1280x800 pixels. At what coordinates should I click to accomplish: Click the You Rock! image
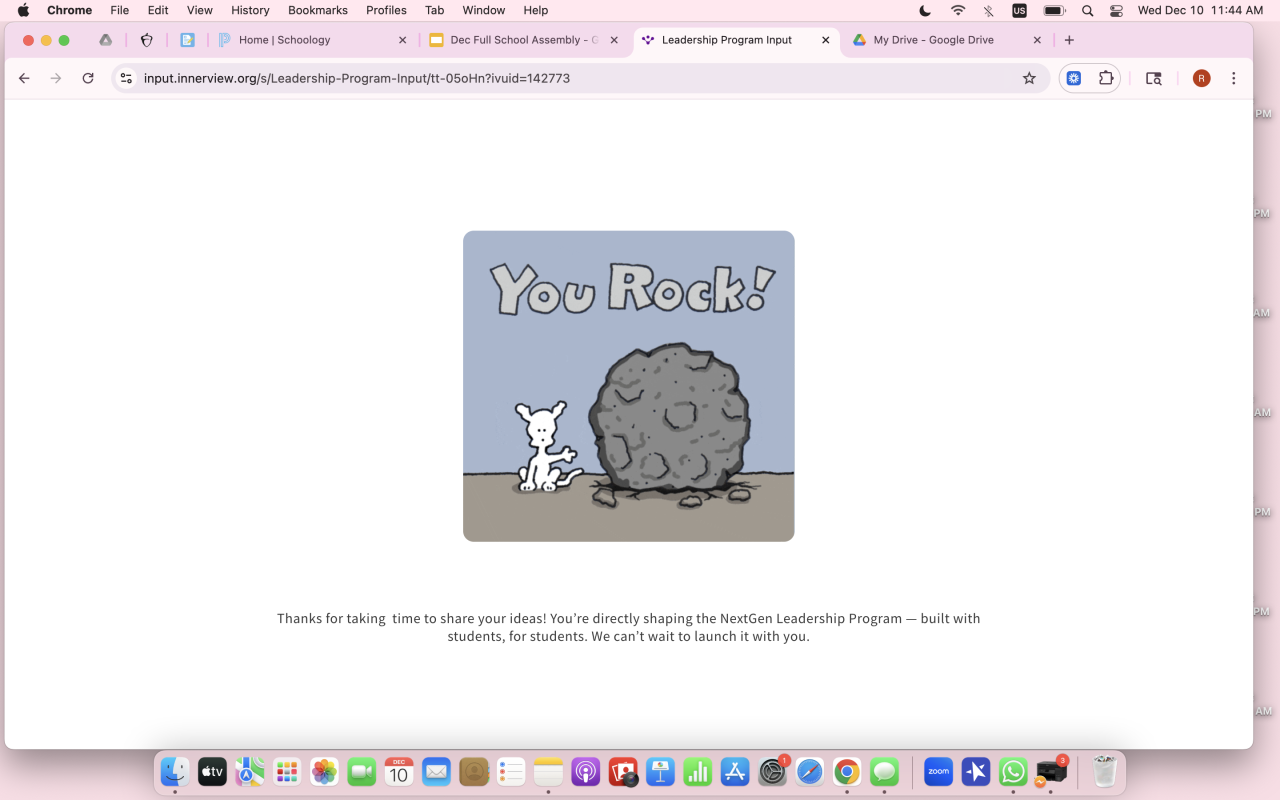[x=628, y=386]
